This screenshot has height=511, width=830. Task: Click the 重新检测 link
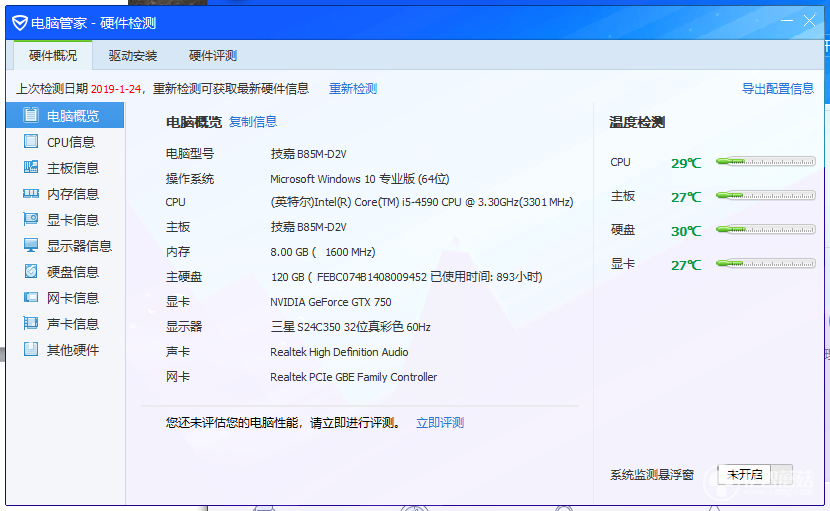pos(353,88)
